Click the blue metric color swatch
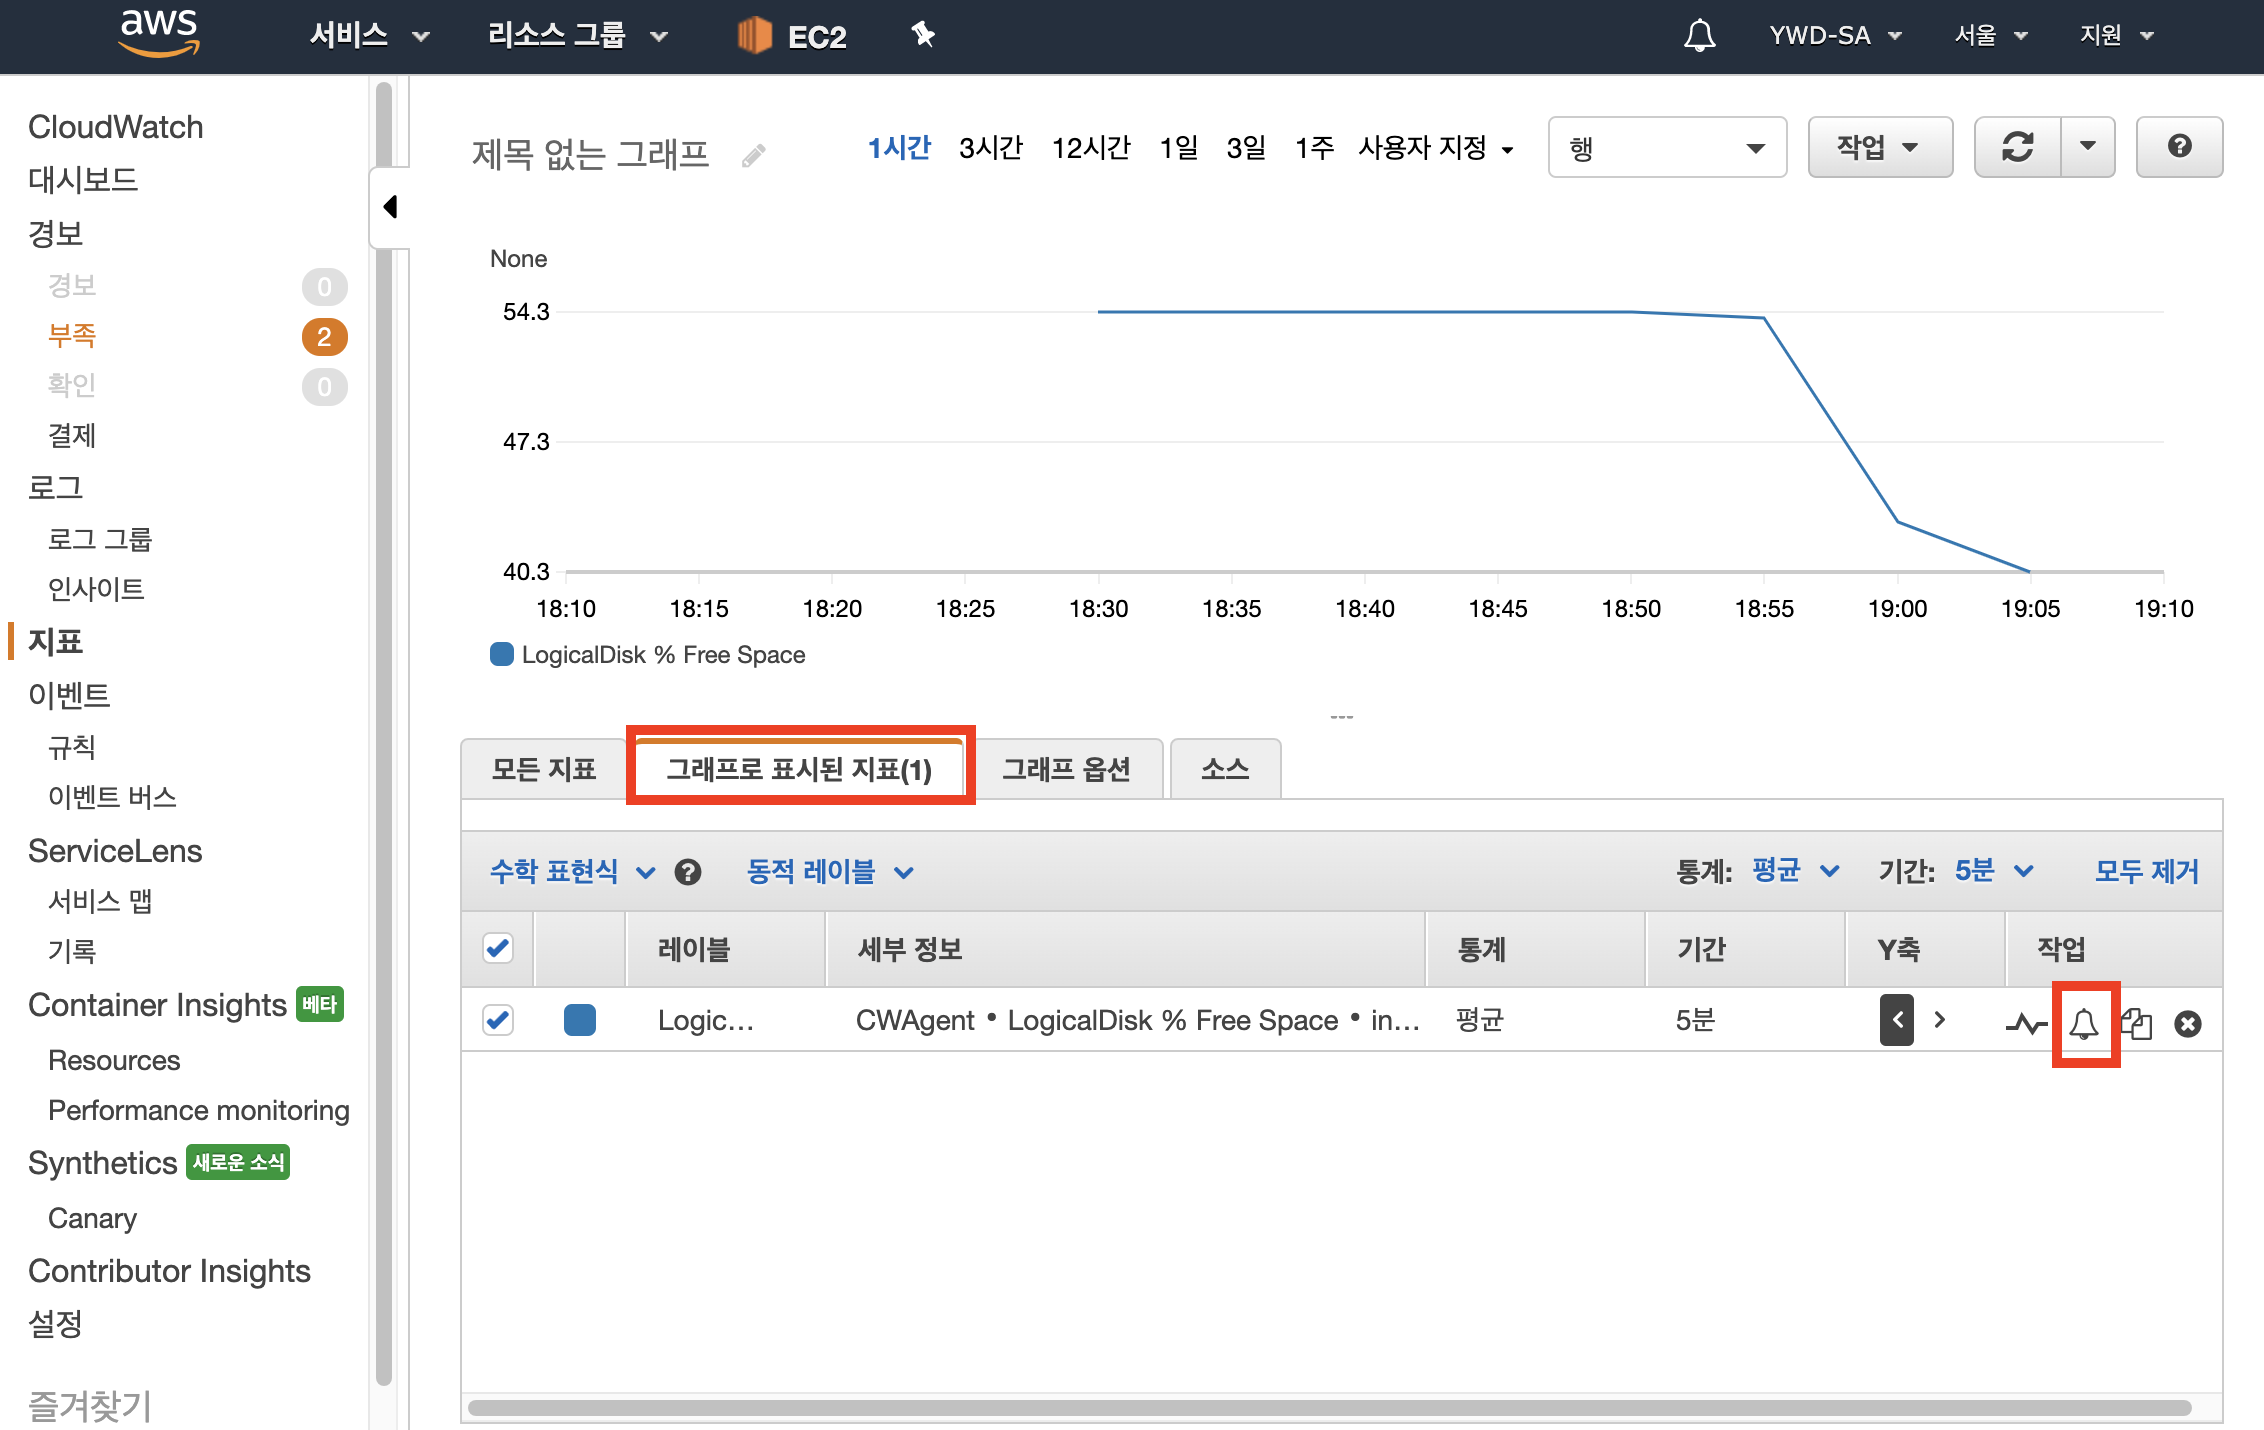 580,1020
